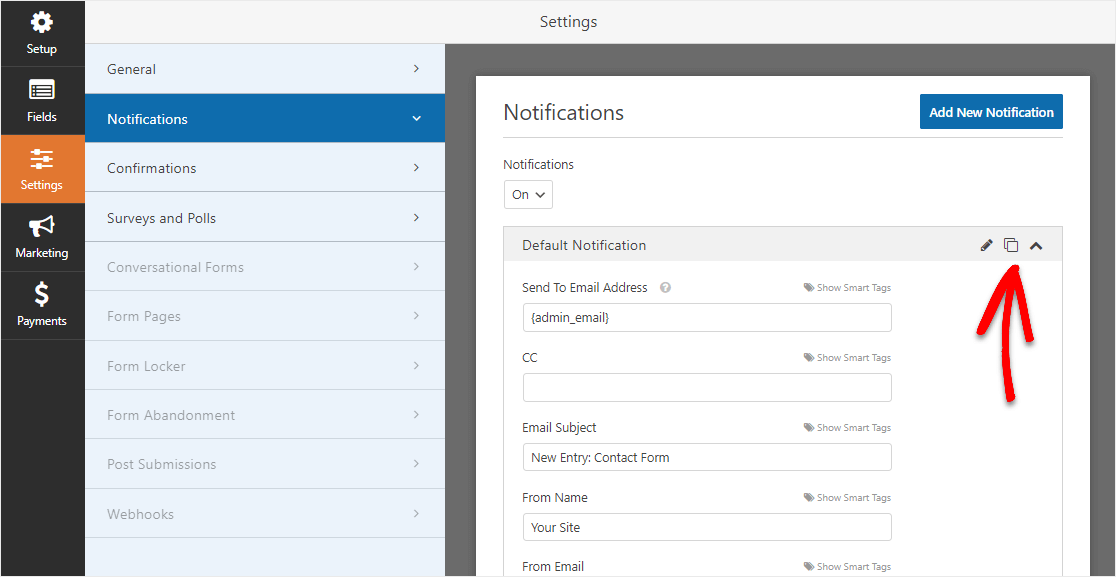Open Form Abandonment section
This screenshot has height=577, width=1116.
click(x=265, y=415)
